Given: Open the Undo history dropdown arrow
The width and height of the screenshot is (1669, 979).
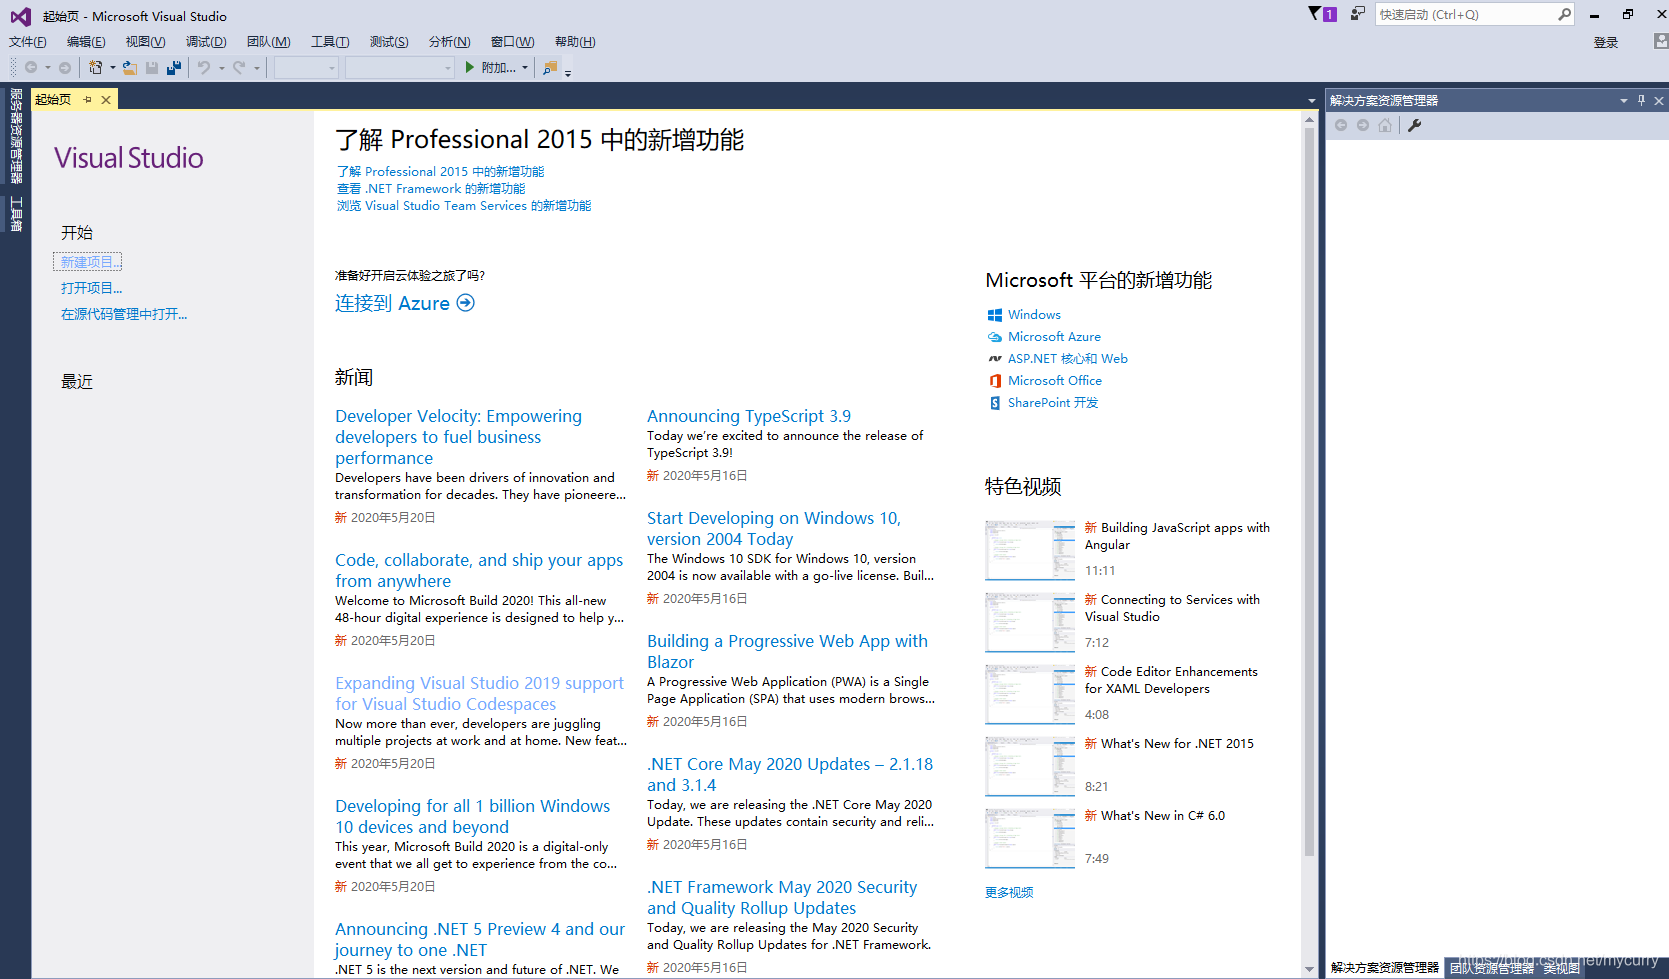Looking at the screenshot, I should point(221,68).
